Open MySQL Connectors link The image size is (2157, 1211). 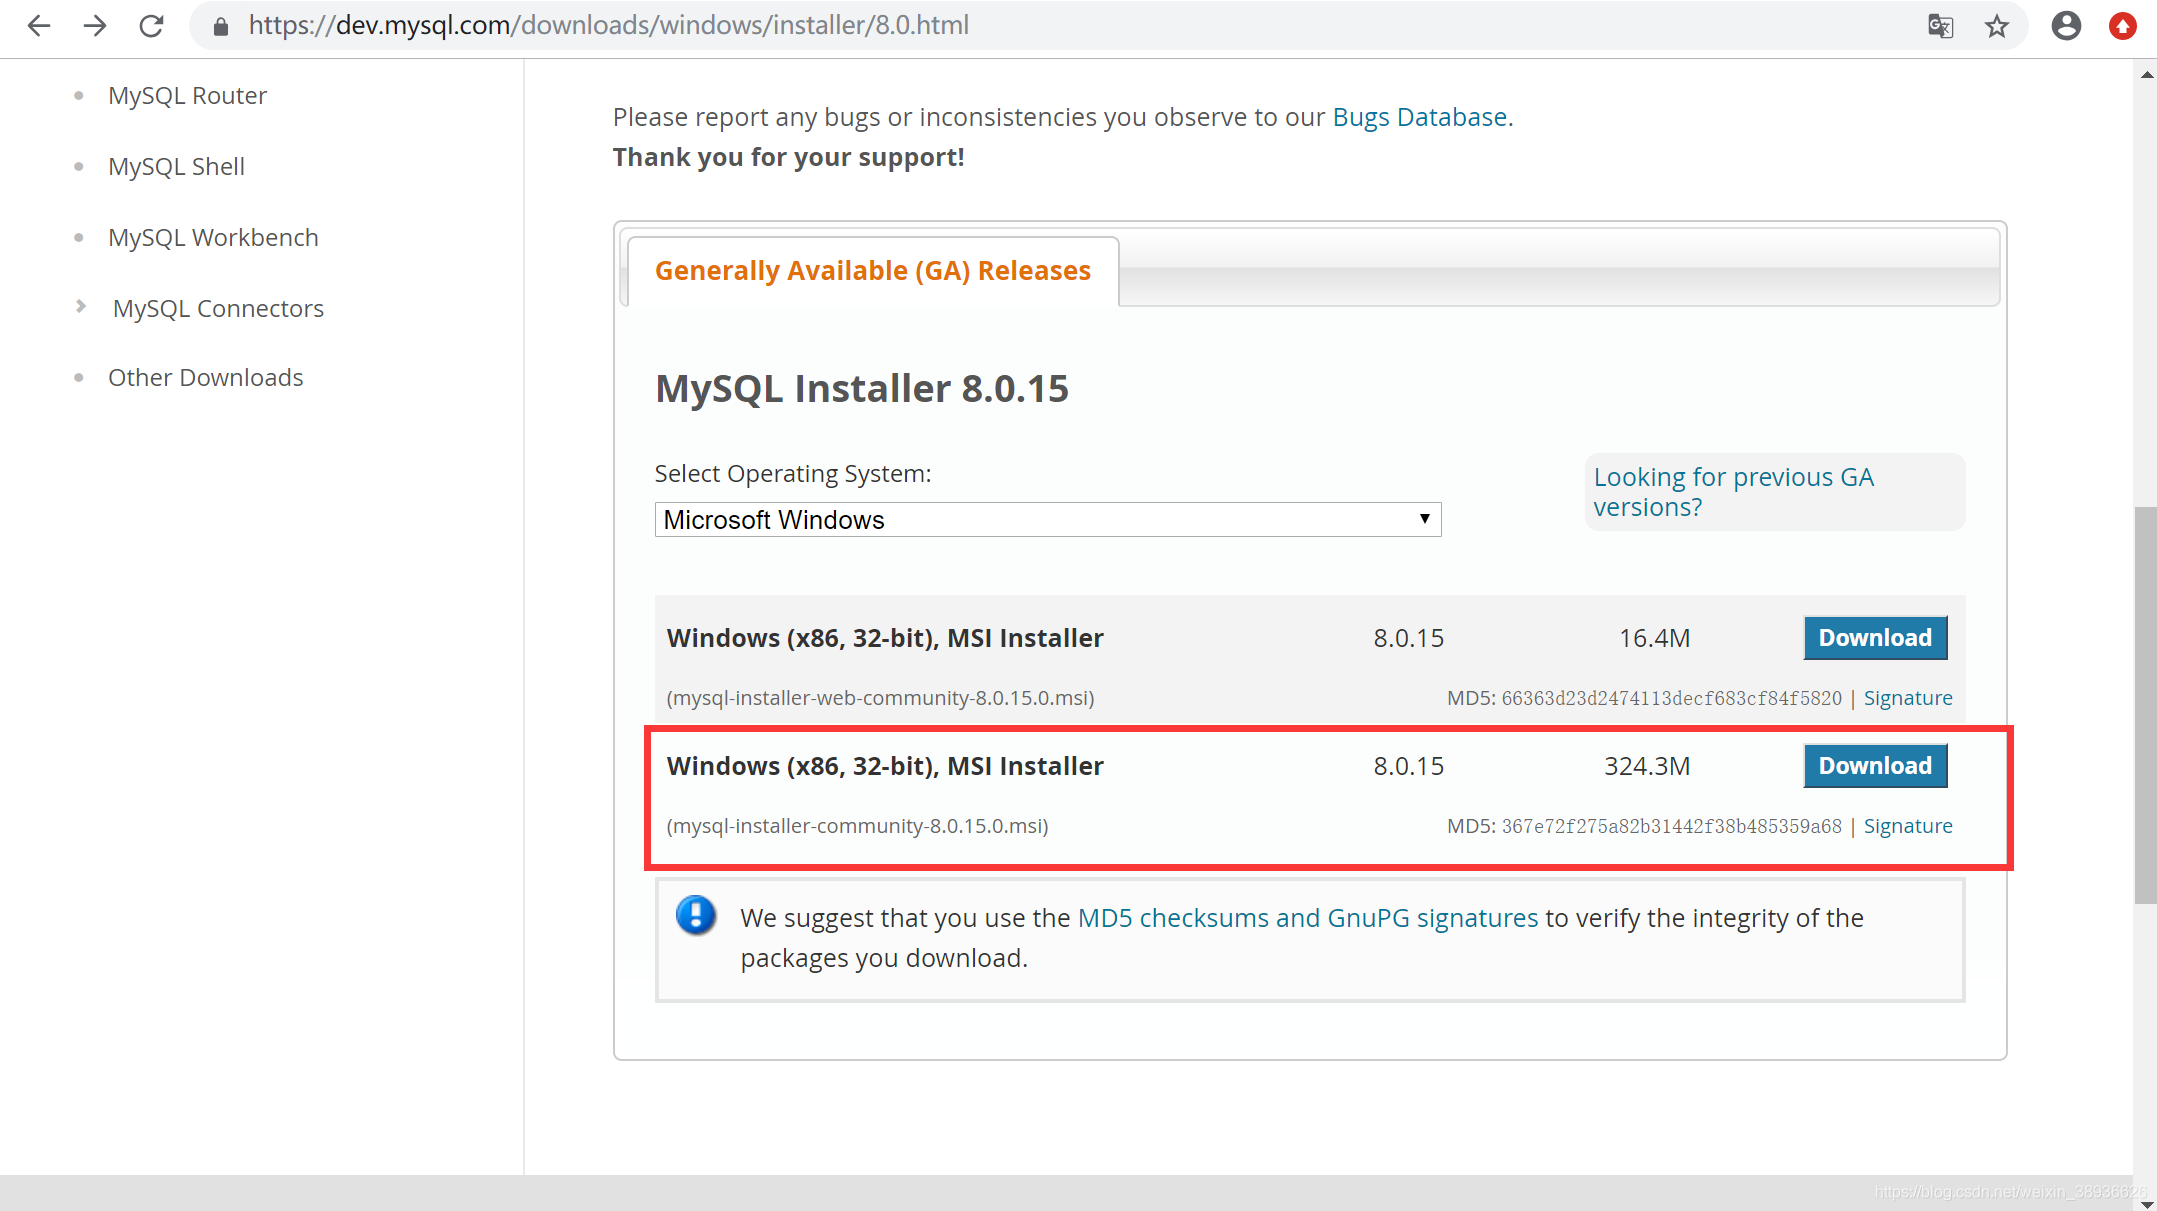click(218, 309)
